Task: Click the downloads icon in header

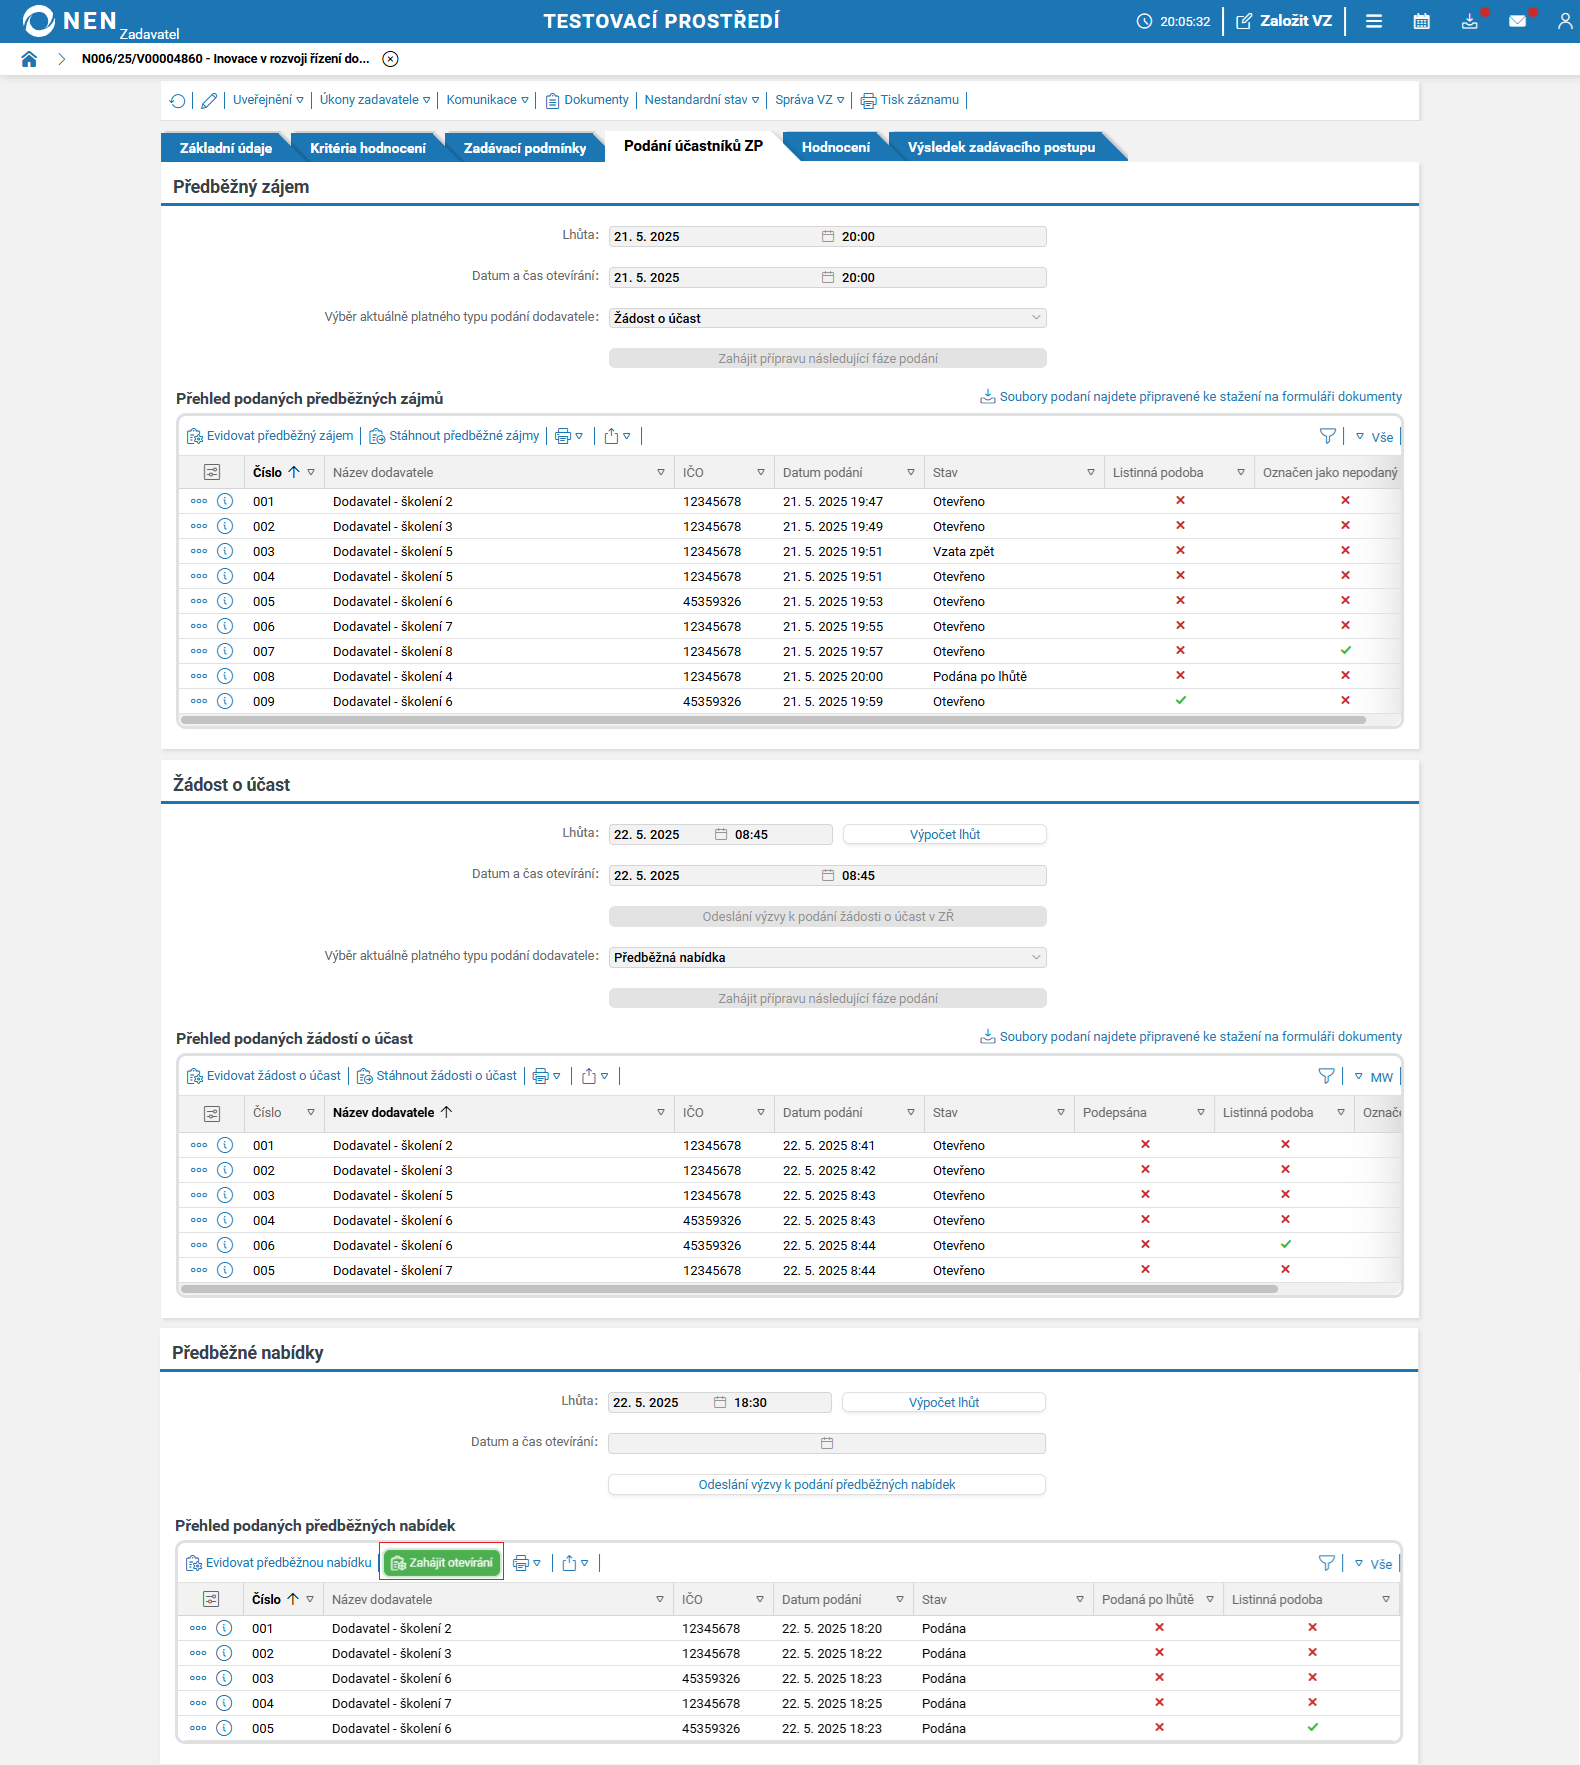Action: 1469,21
